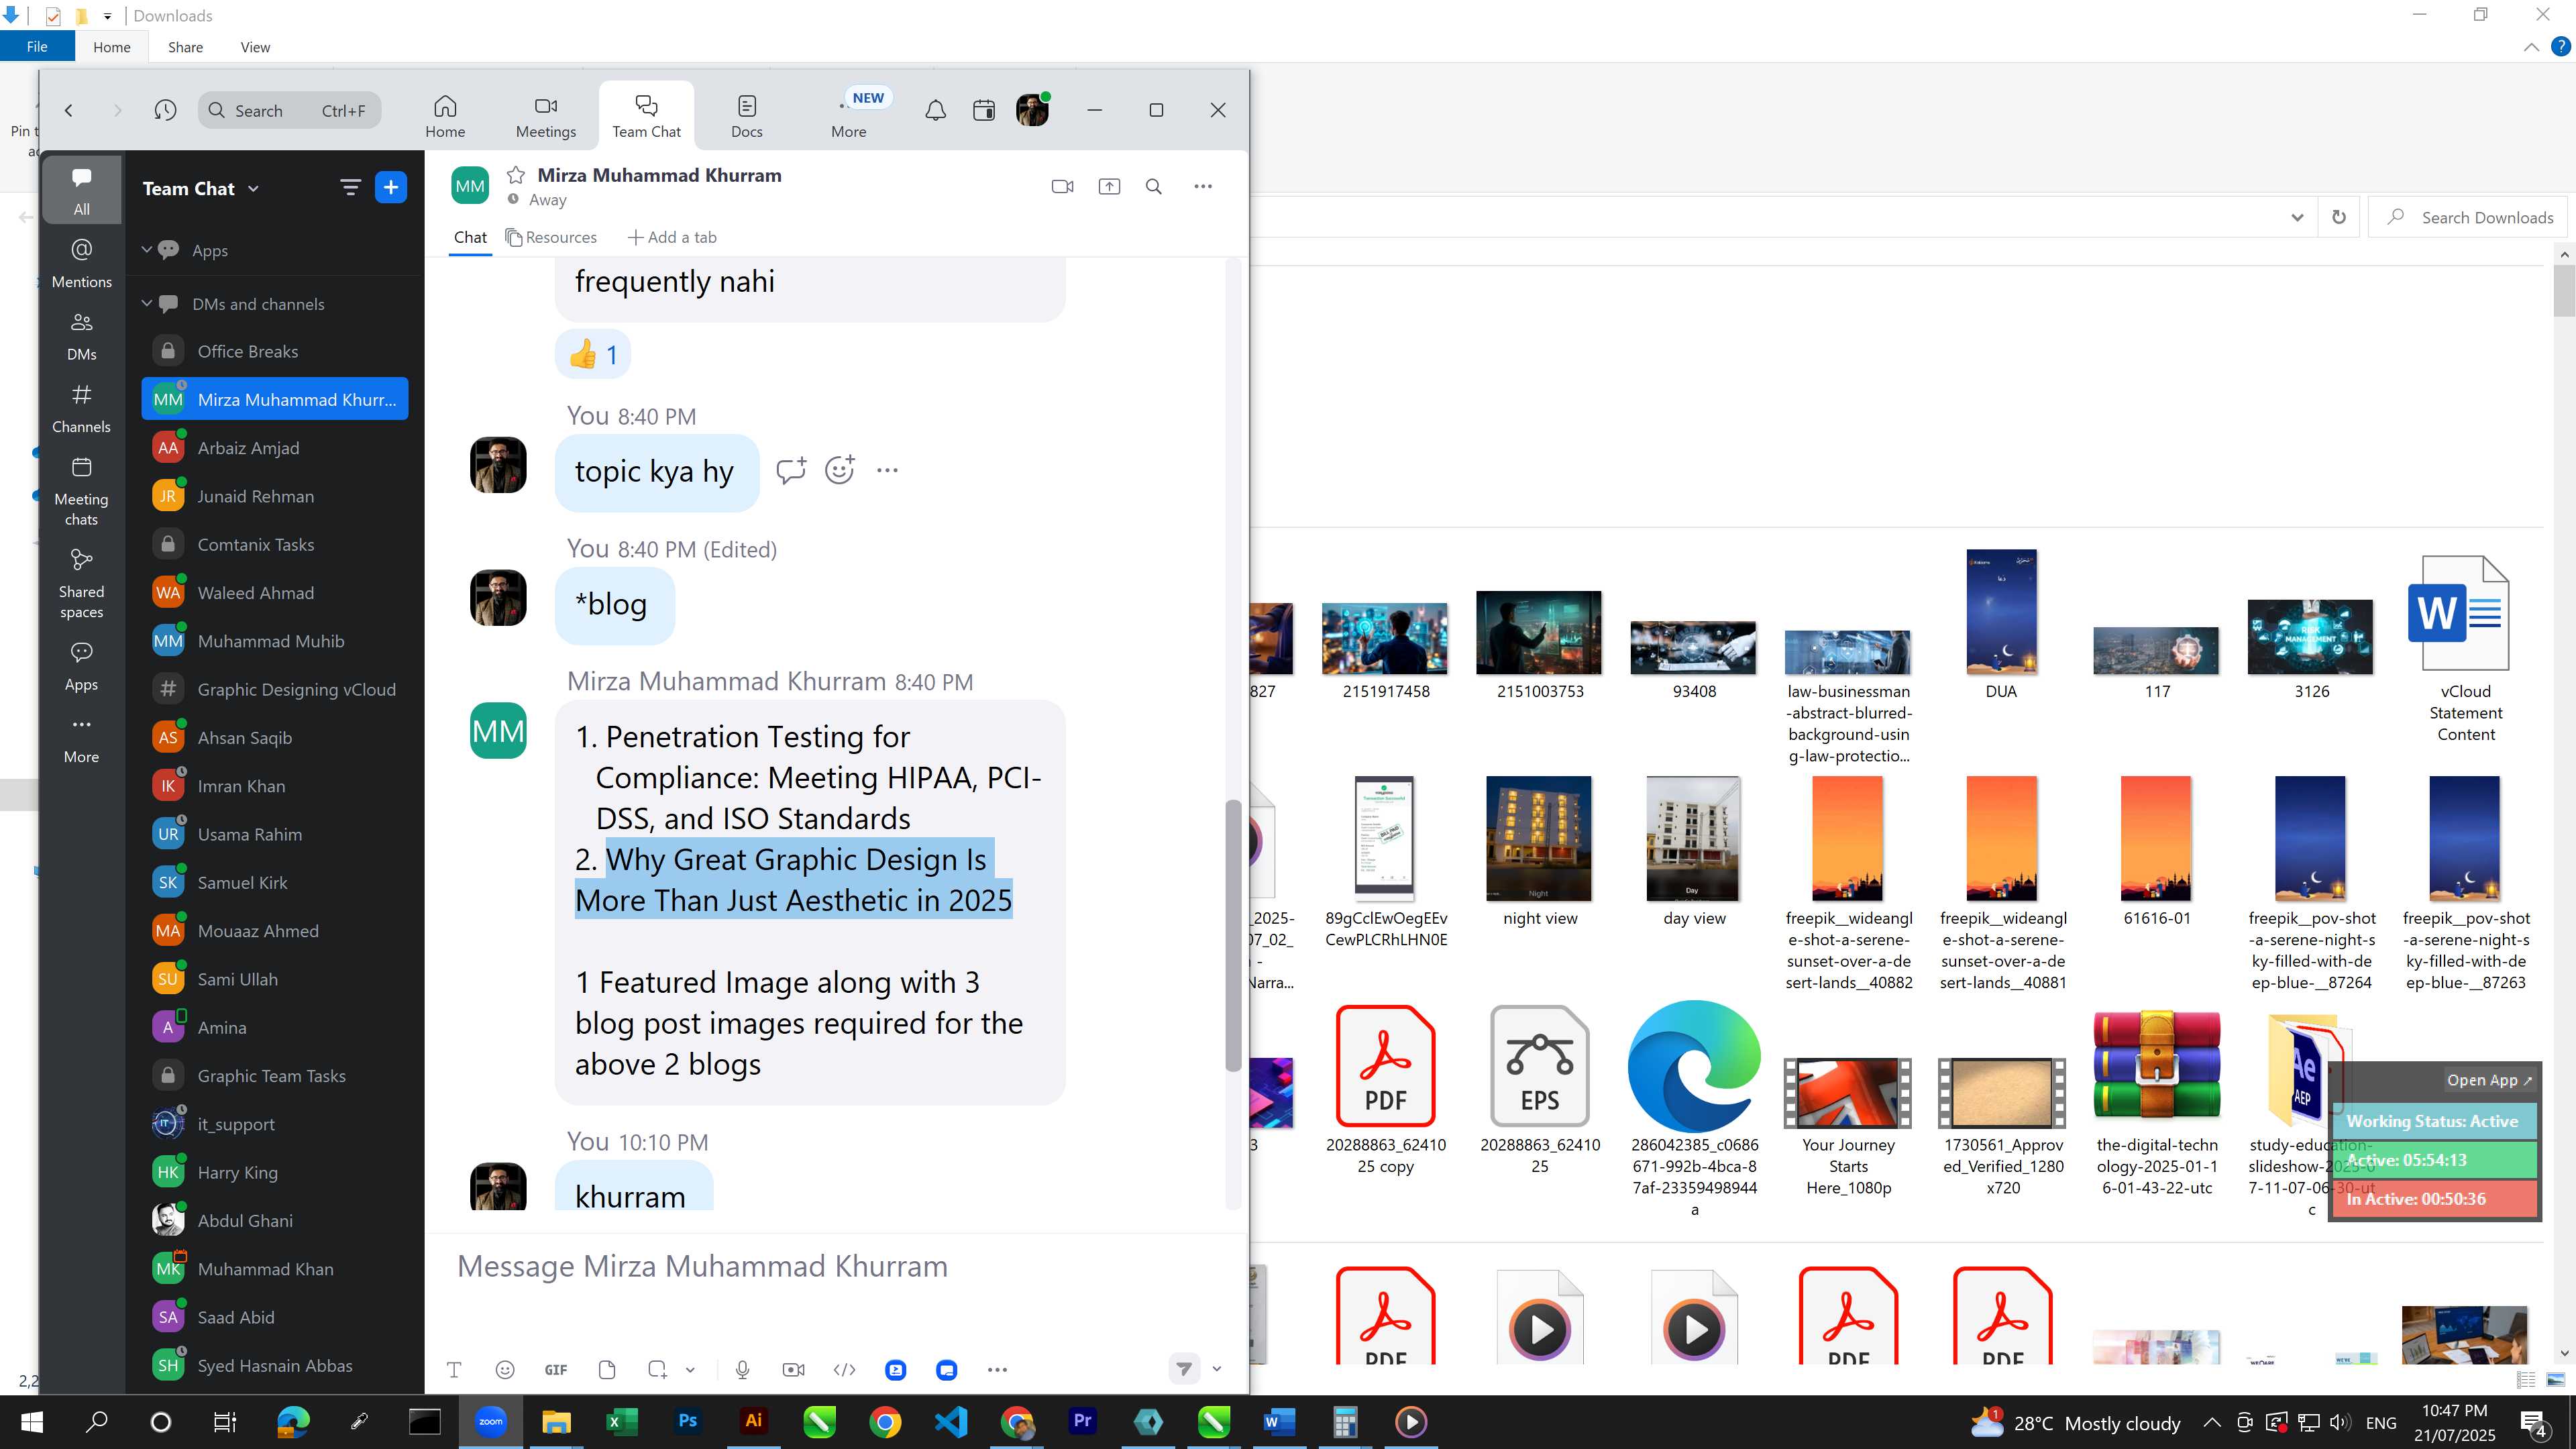Go back with Zoom back arrow
This screenshot has height=1449, width=2576.
tap(69, 110)
